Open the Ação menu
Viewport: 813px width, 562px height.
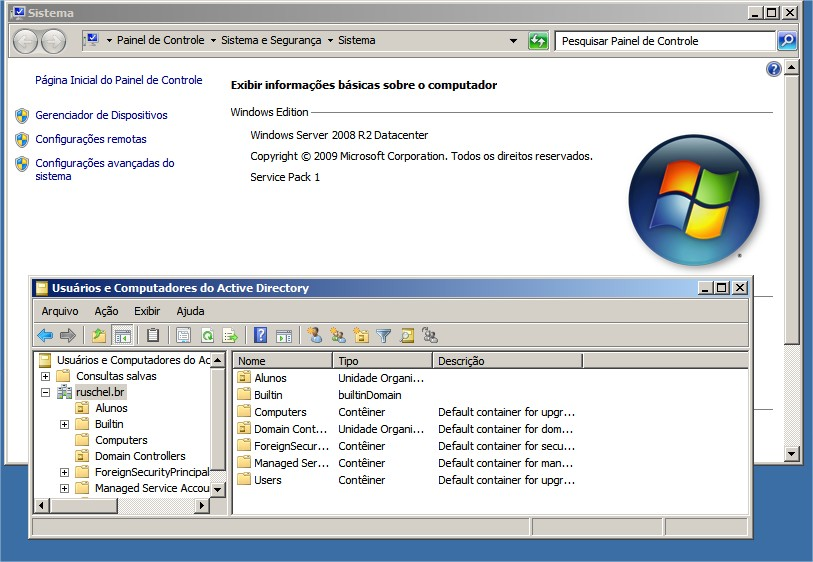106,311
